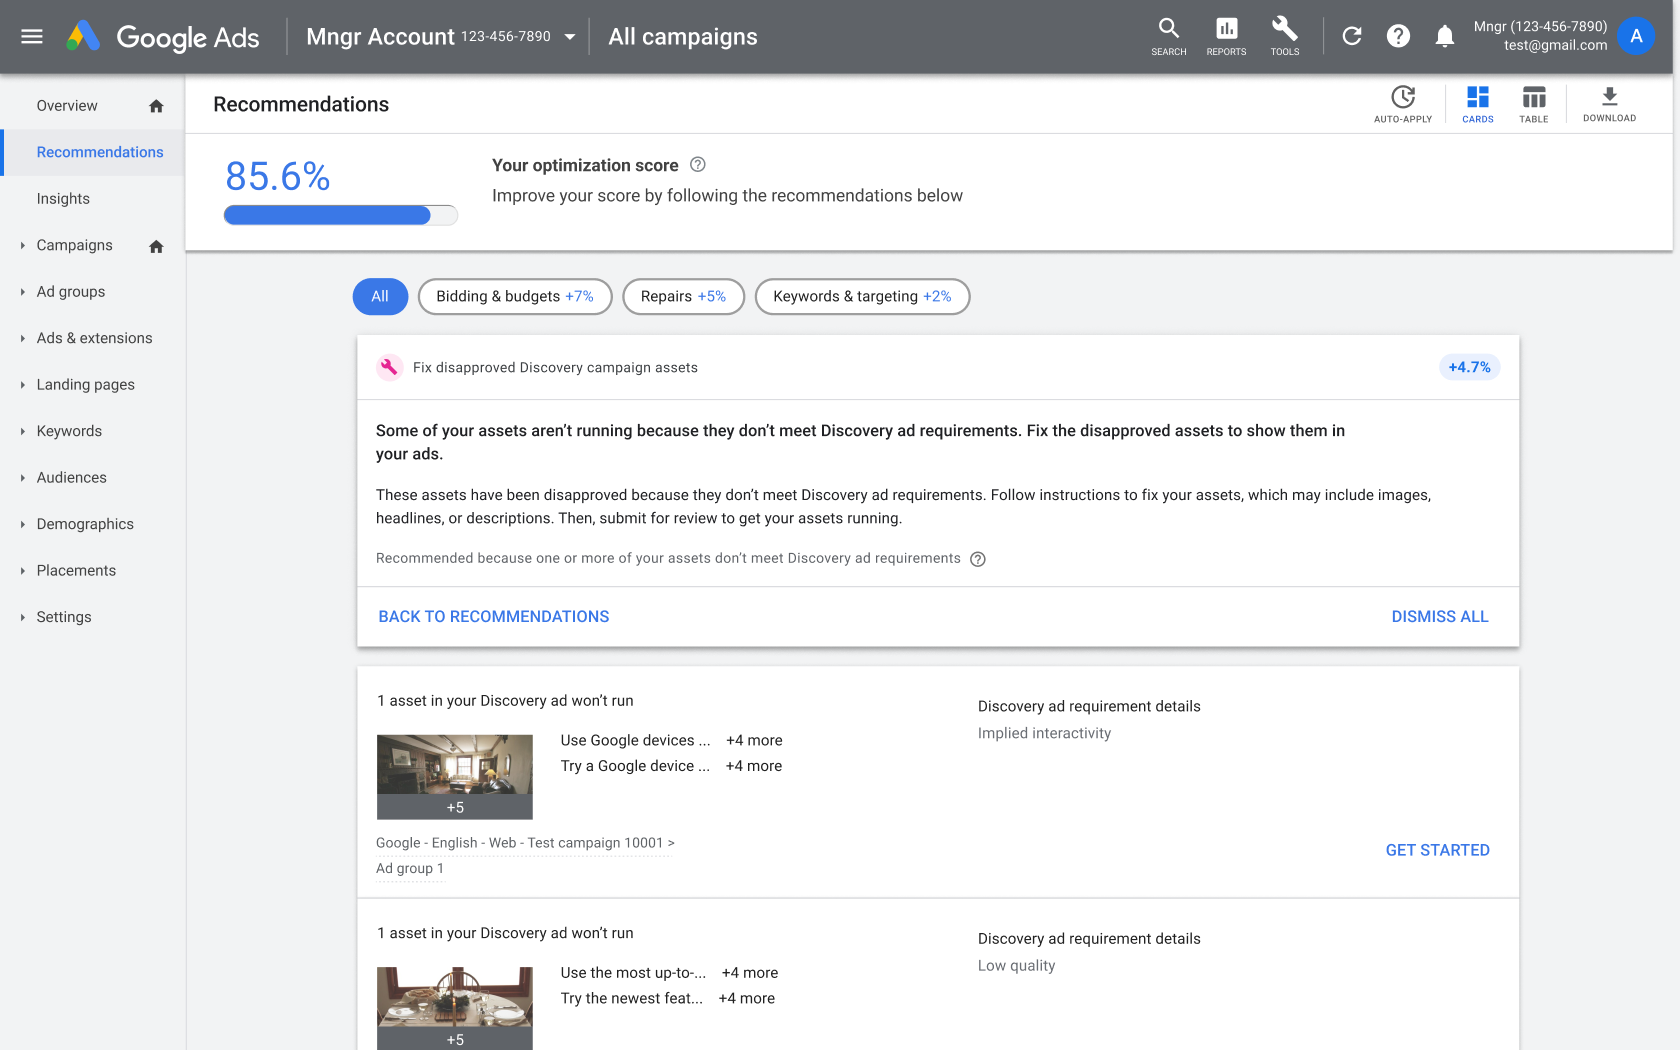Image resolution: width=1680 pixels, height=1050 pixels.
Task: Expand the Campaigns section in sidebar
Action: 23,245
